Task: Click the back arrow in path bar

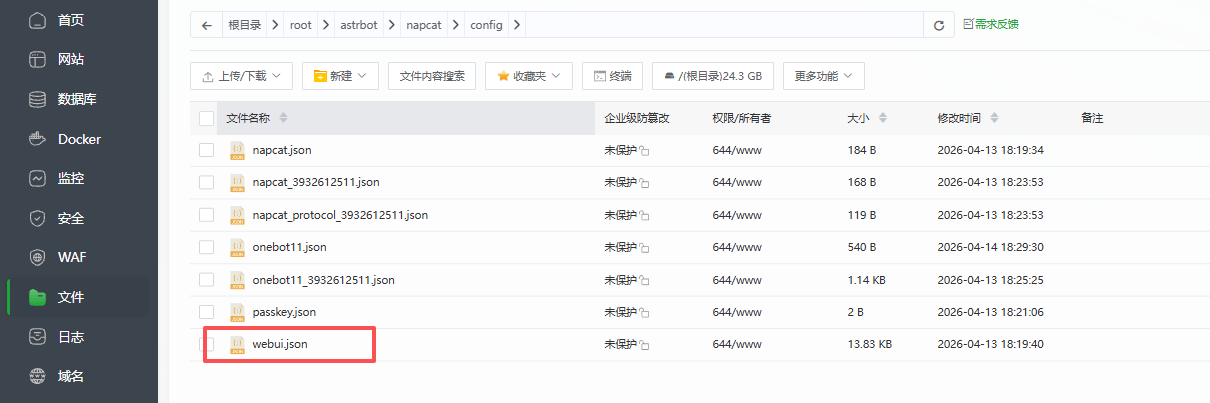Action: click(206, 25)
